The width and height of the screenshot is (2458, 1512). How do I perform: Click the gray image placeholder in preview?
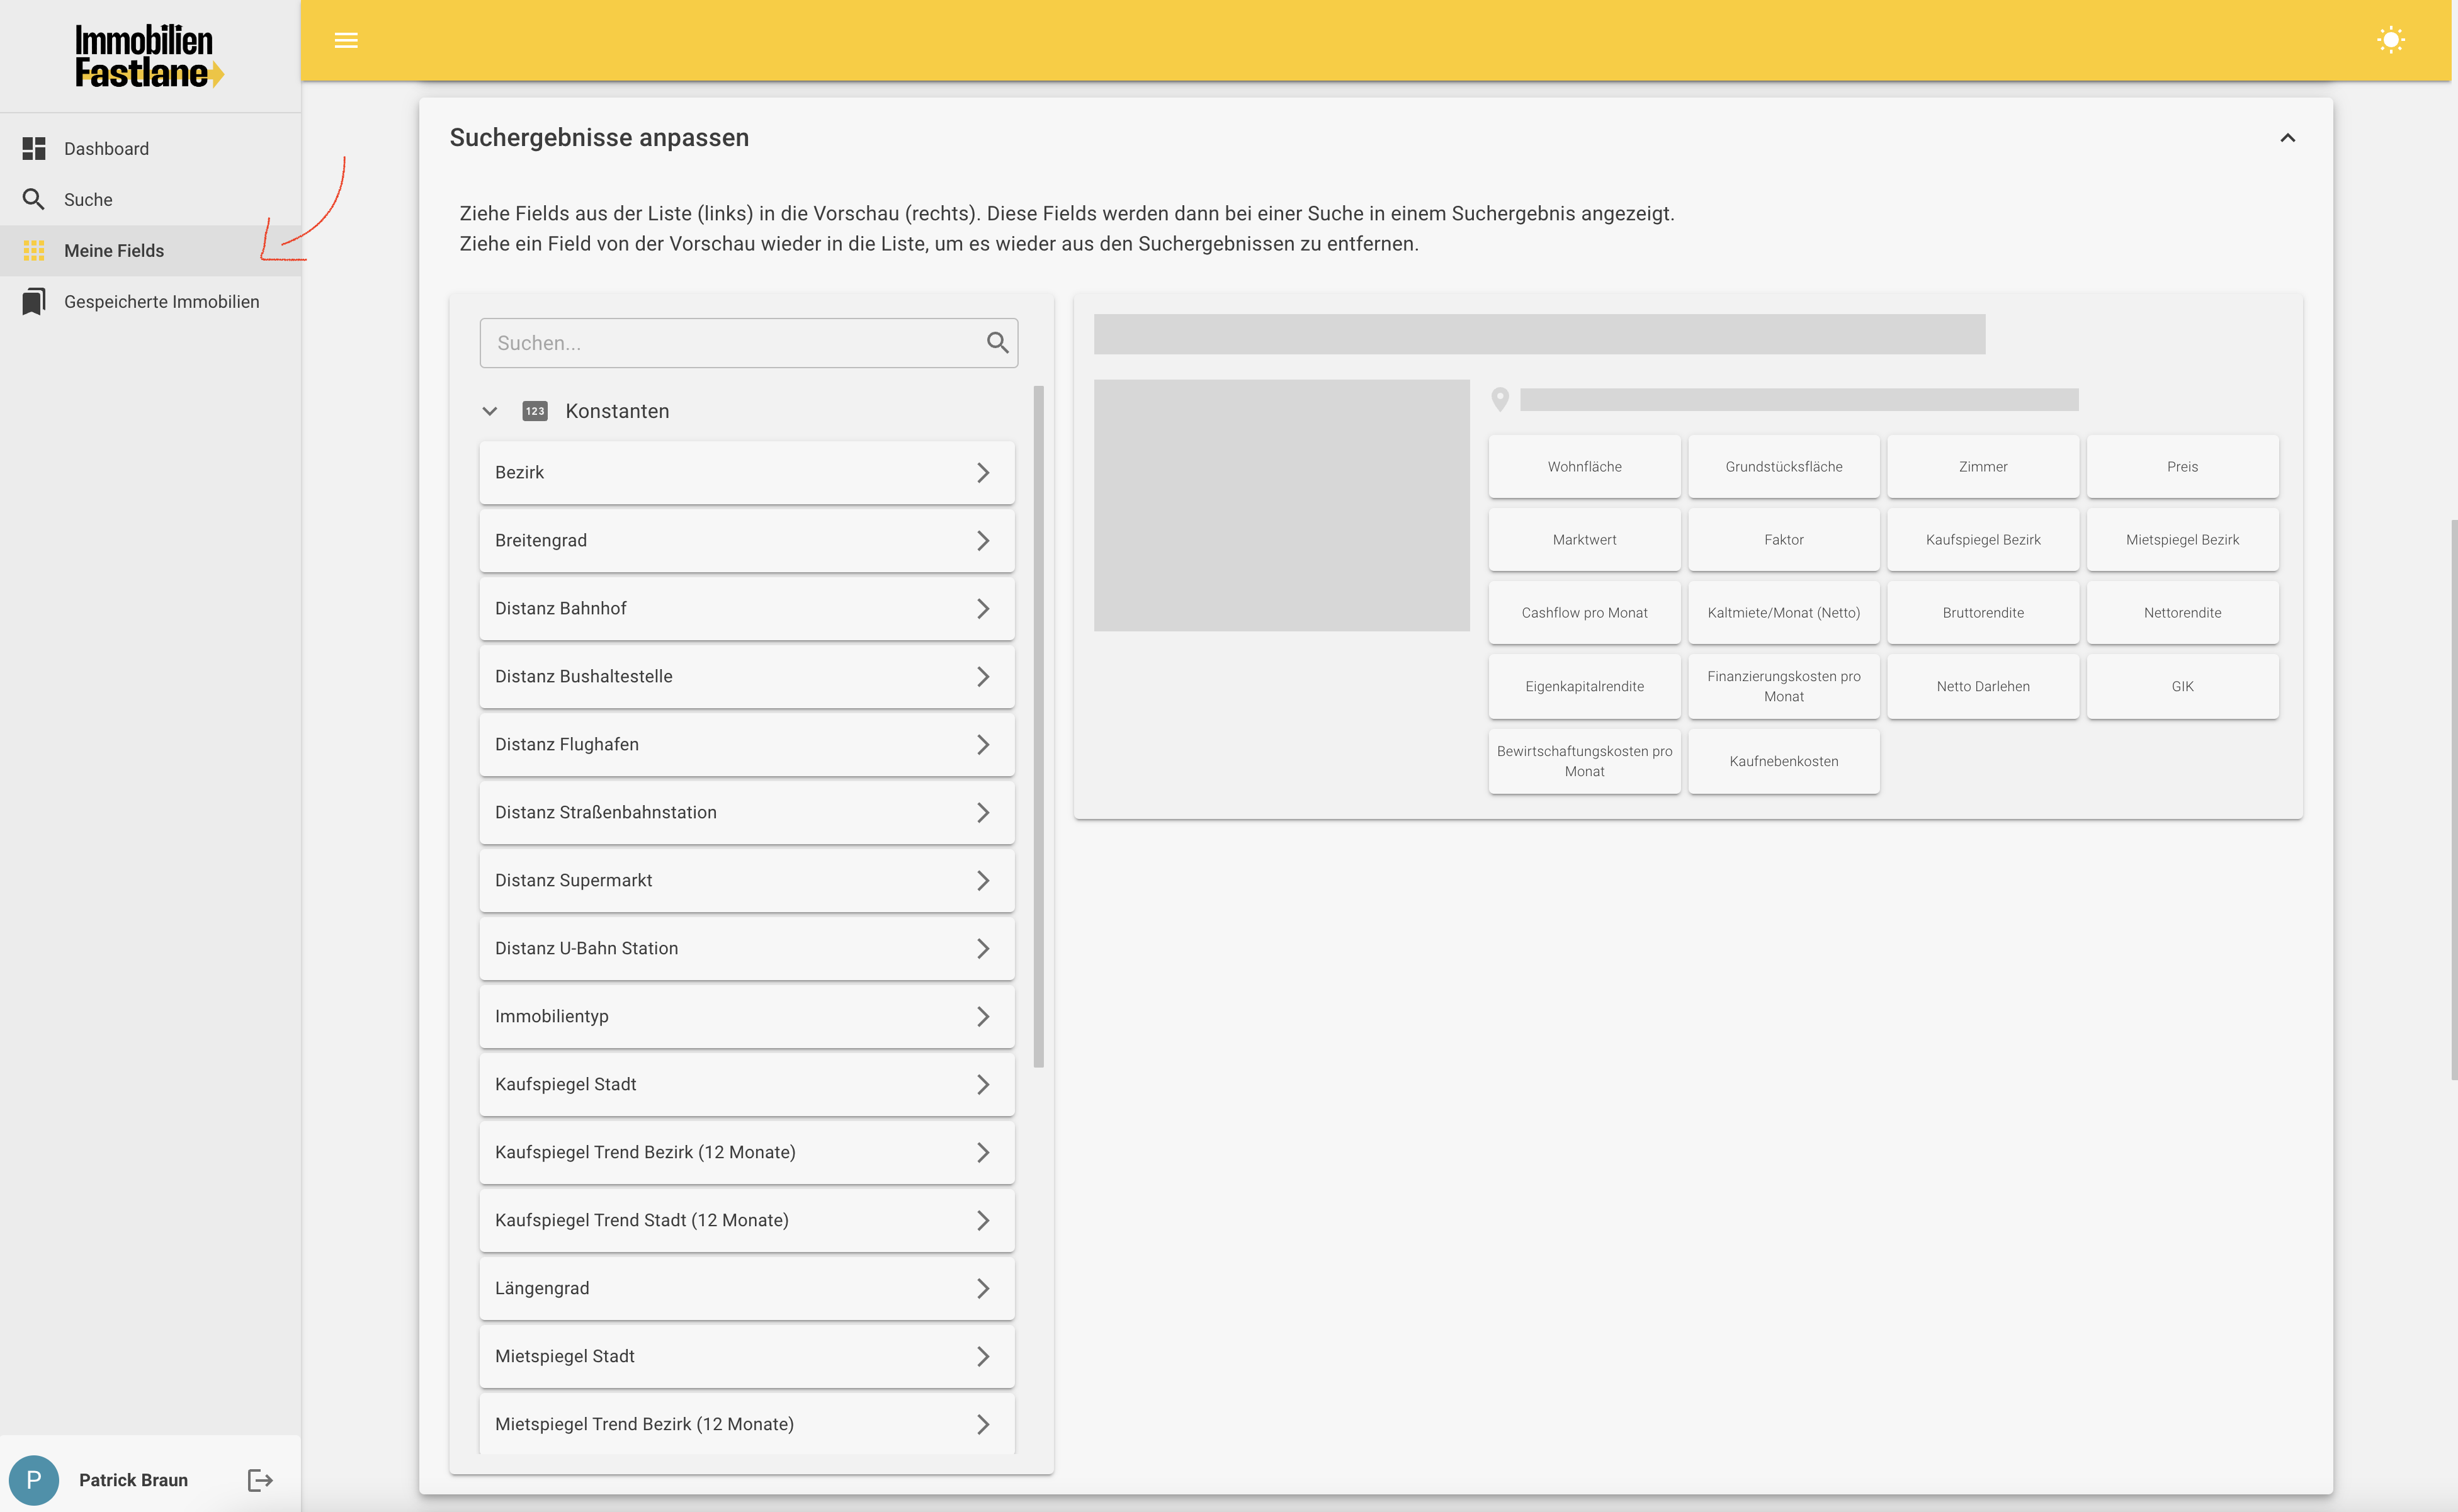tap(1281, 505)
